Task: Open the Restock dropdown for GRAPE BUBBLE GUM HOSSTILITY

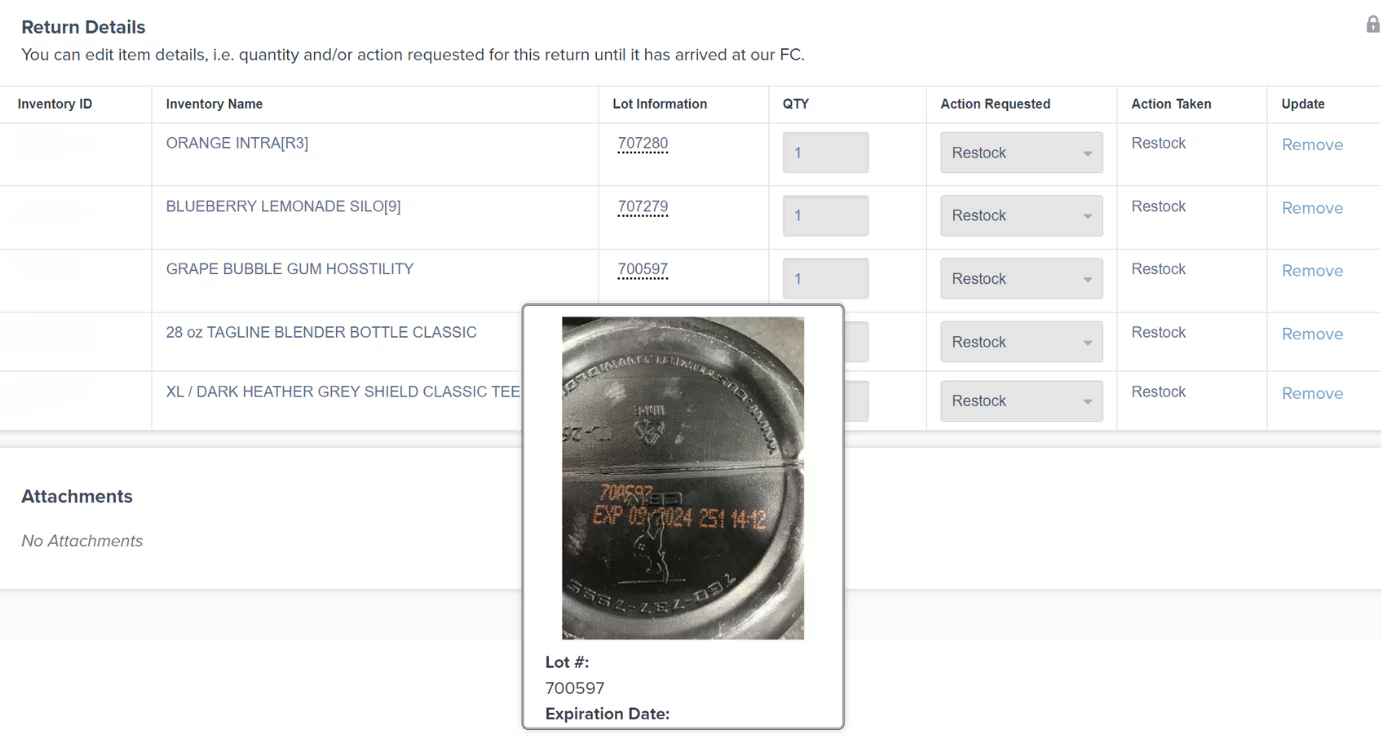Action: pyautogui.click(x=1020, y=278)
